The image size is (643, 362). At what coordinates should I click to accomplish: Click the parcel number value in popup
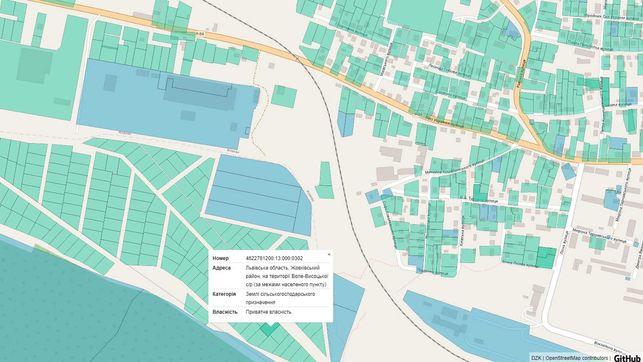click(274, 258)
